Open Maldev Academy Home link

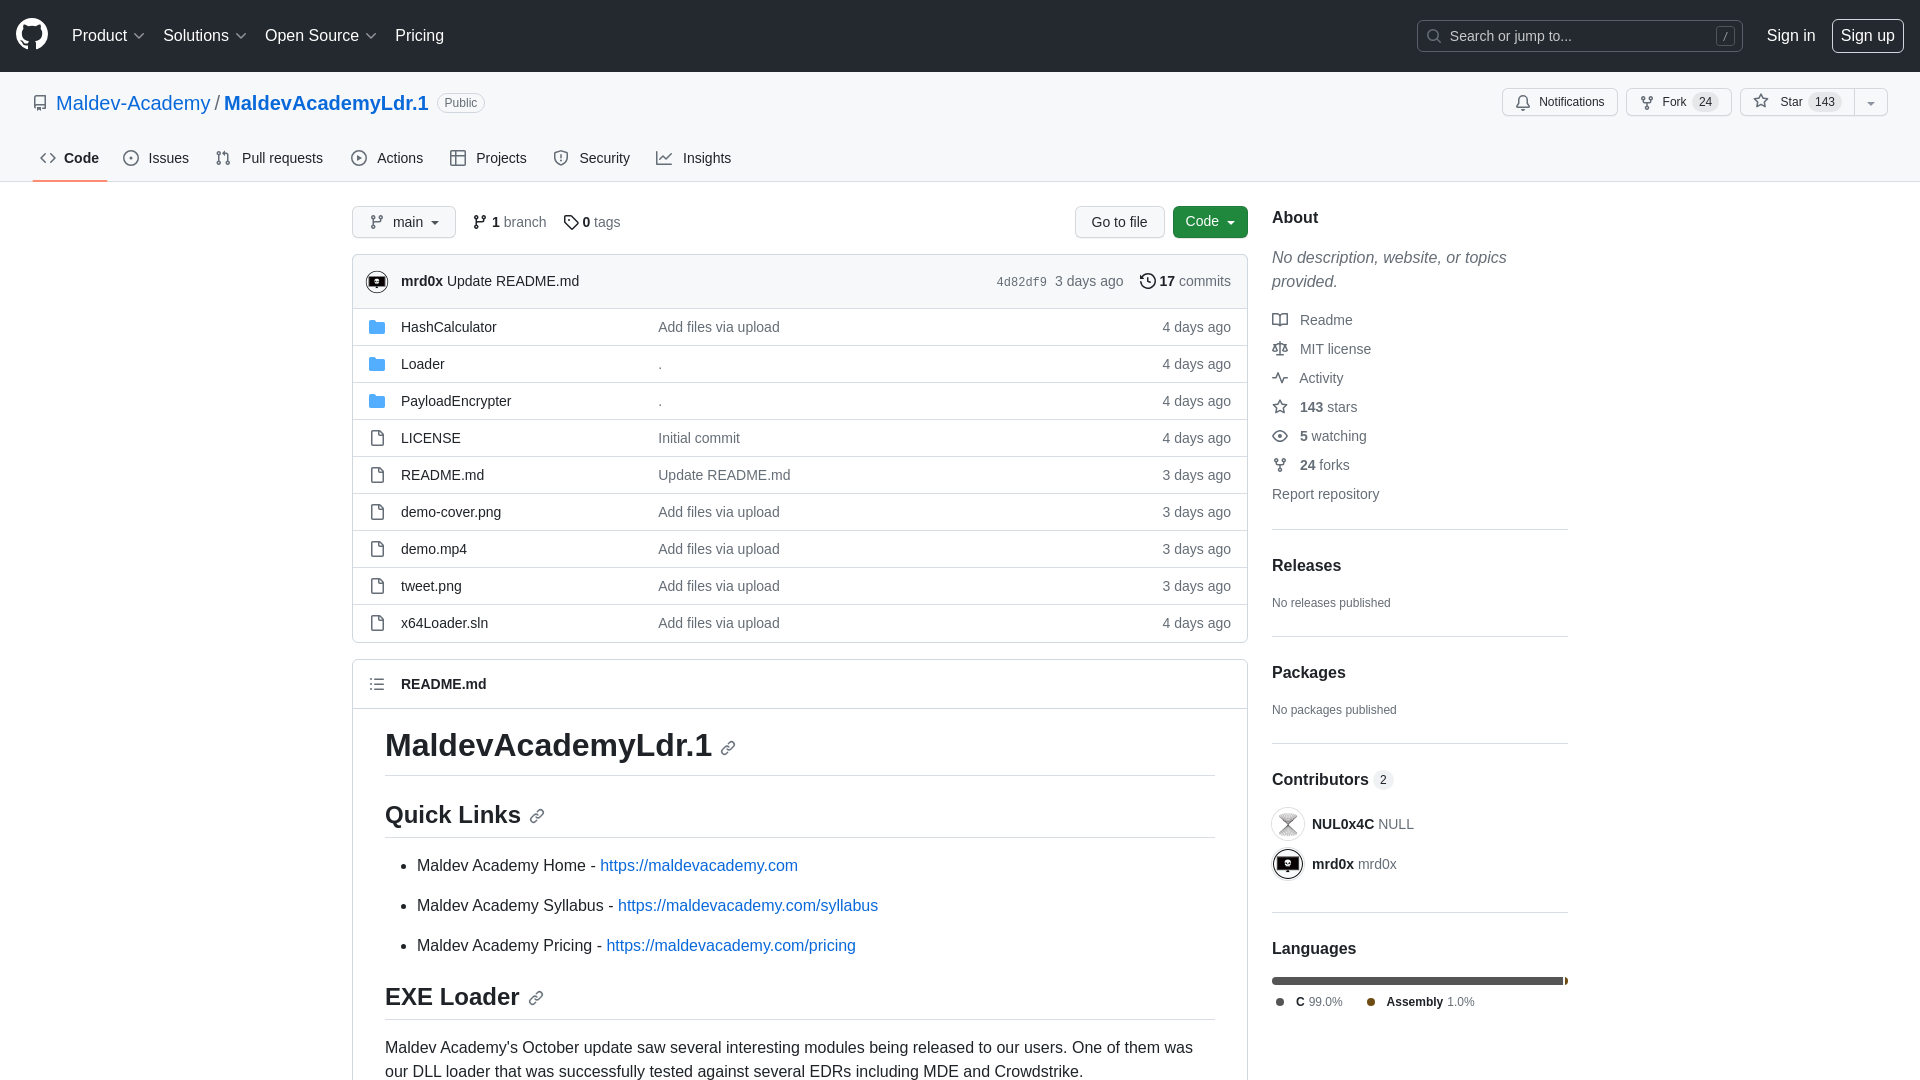pos(699,866)
